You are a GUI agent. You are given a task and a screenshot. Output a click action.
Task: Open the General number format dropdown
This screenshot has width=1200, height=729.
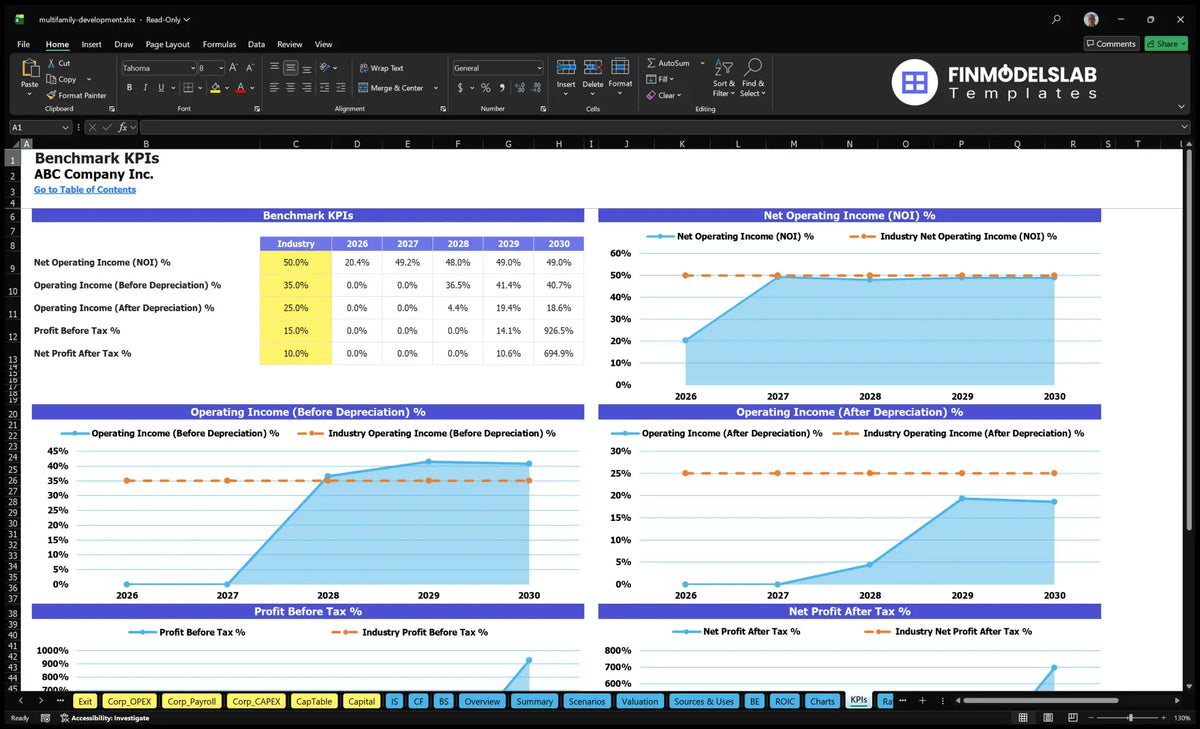[x=539, y=68]
